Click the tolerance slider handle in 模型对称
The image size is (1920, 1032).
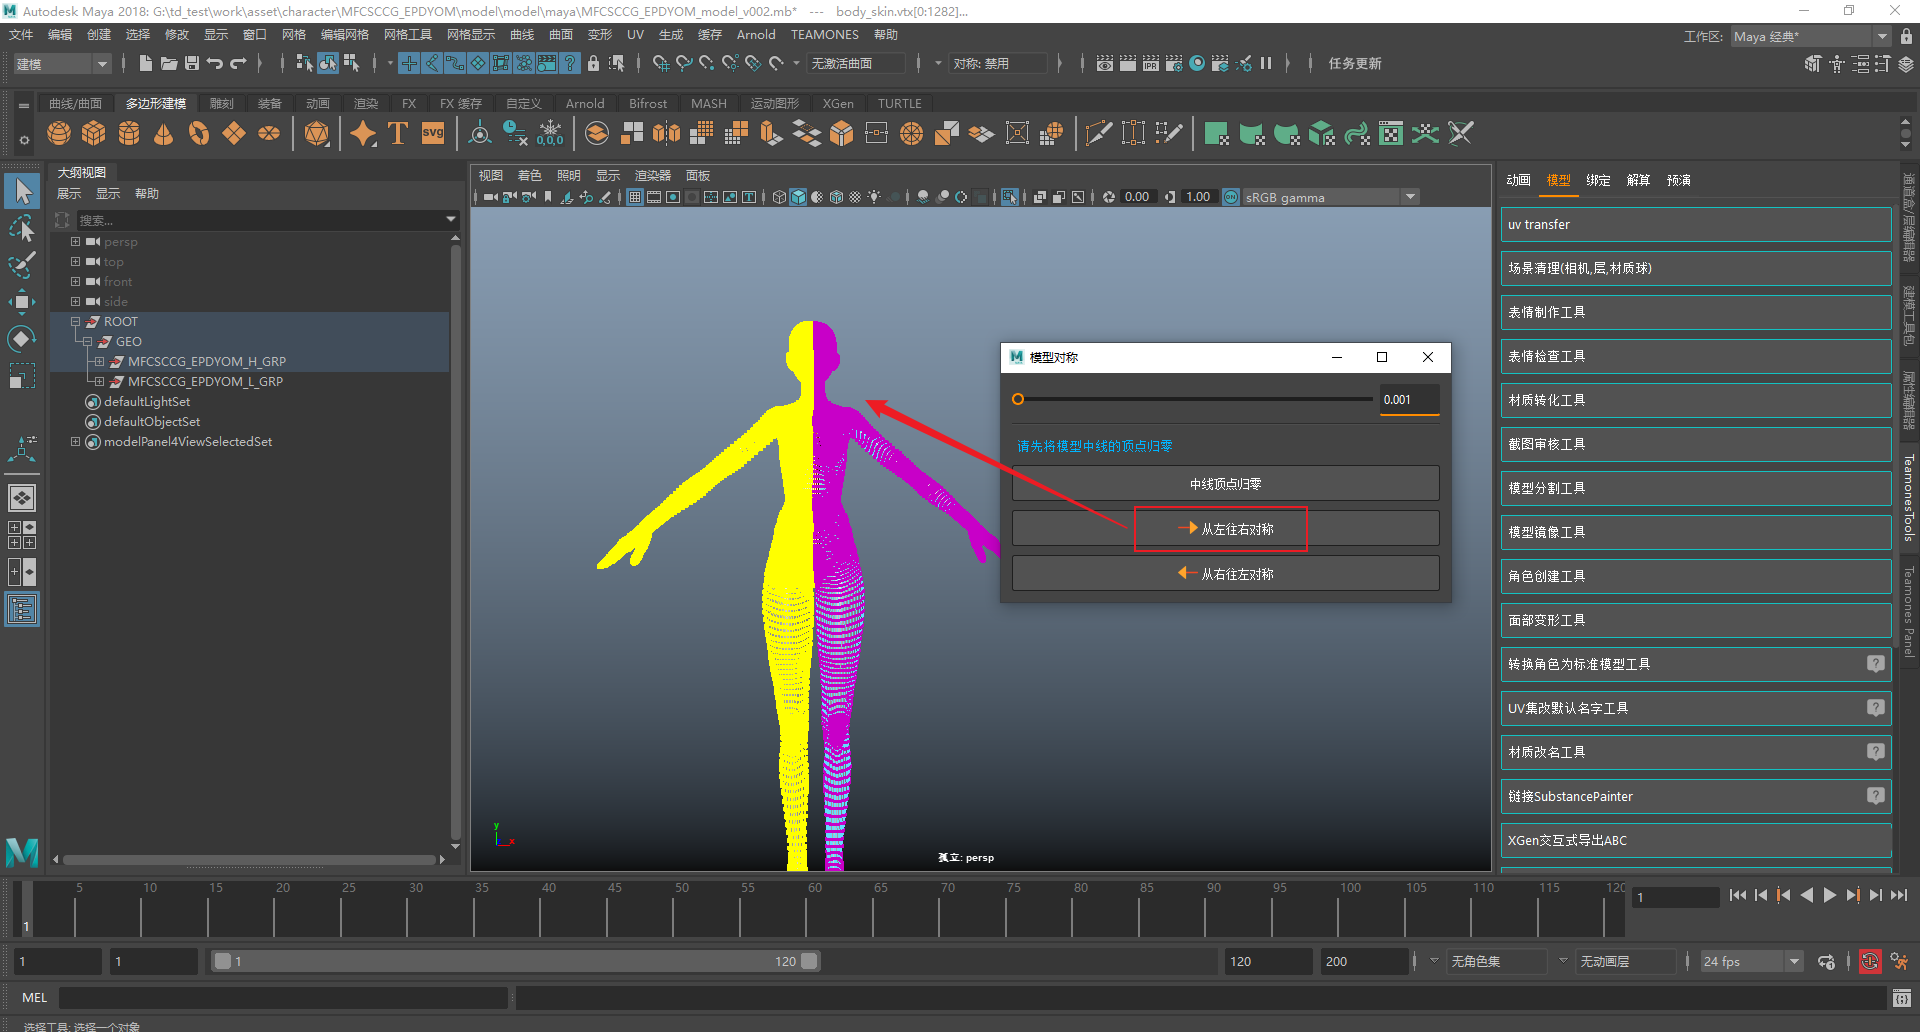(x=1018, y=399)
